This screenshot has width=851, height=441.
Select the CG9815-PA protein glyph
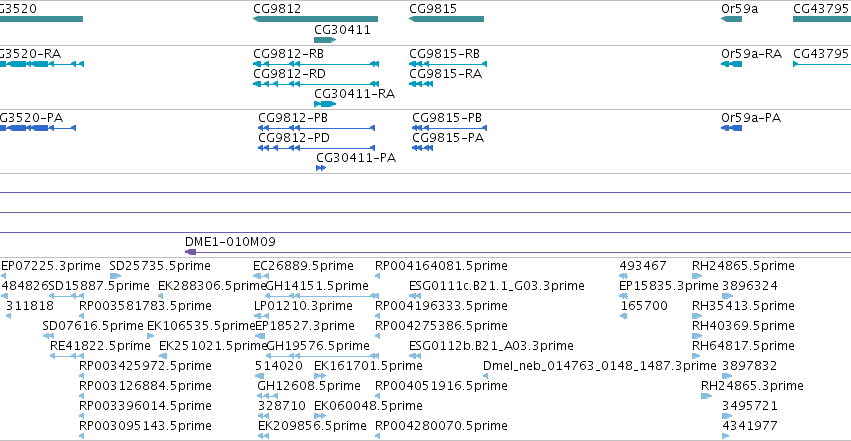coord(422,148)
